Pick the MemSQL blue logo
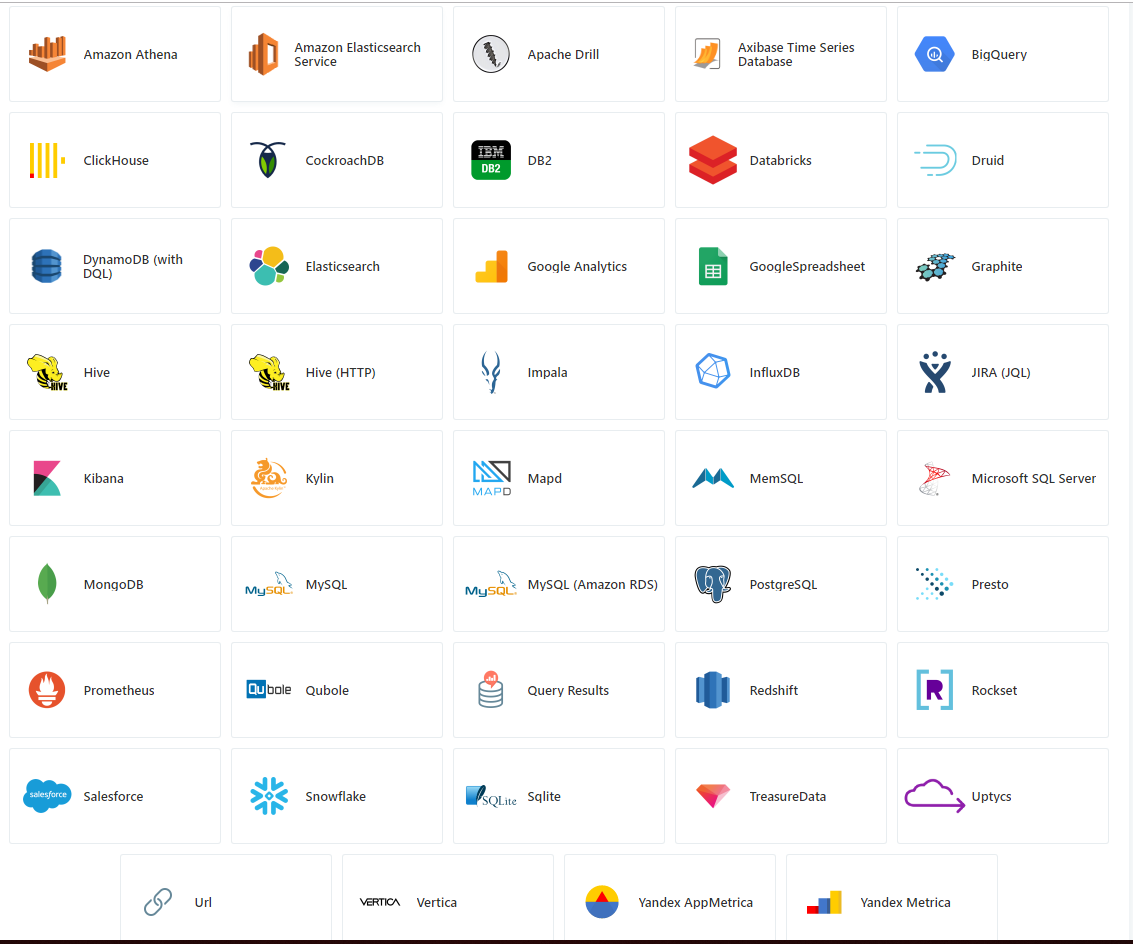This screenshot has height=944, width=1133. click(712, 478)
